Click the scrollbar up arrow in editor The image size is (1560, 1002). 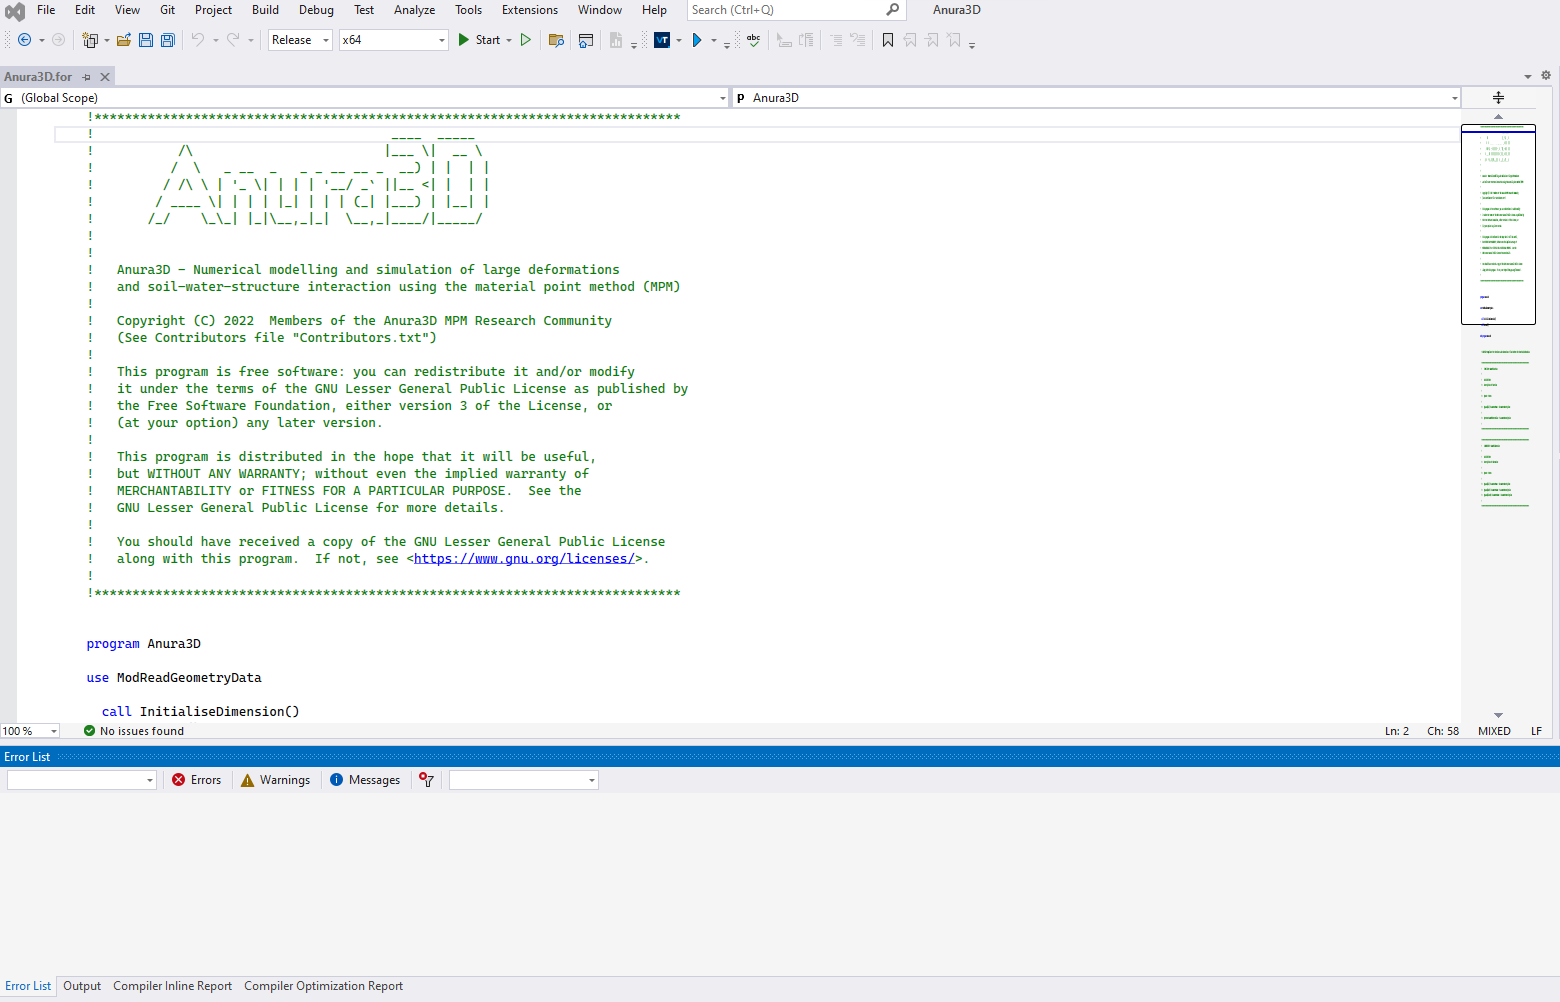(x=1498, y=116)
